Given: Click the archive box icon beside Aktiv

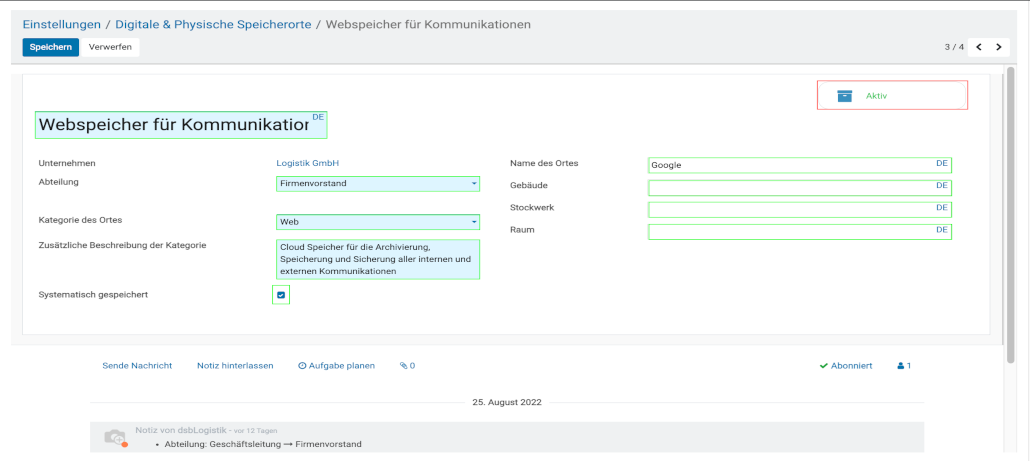Looking at the screenshot, I should pos(845,96).
